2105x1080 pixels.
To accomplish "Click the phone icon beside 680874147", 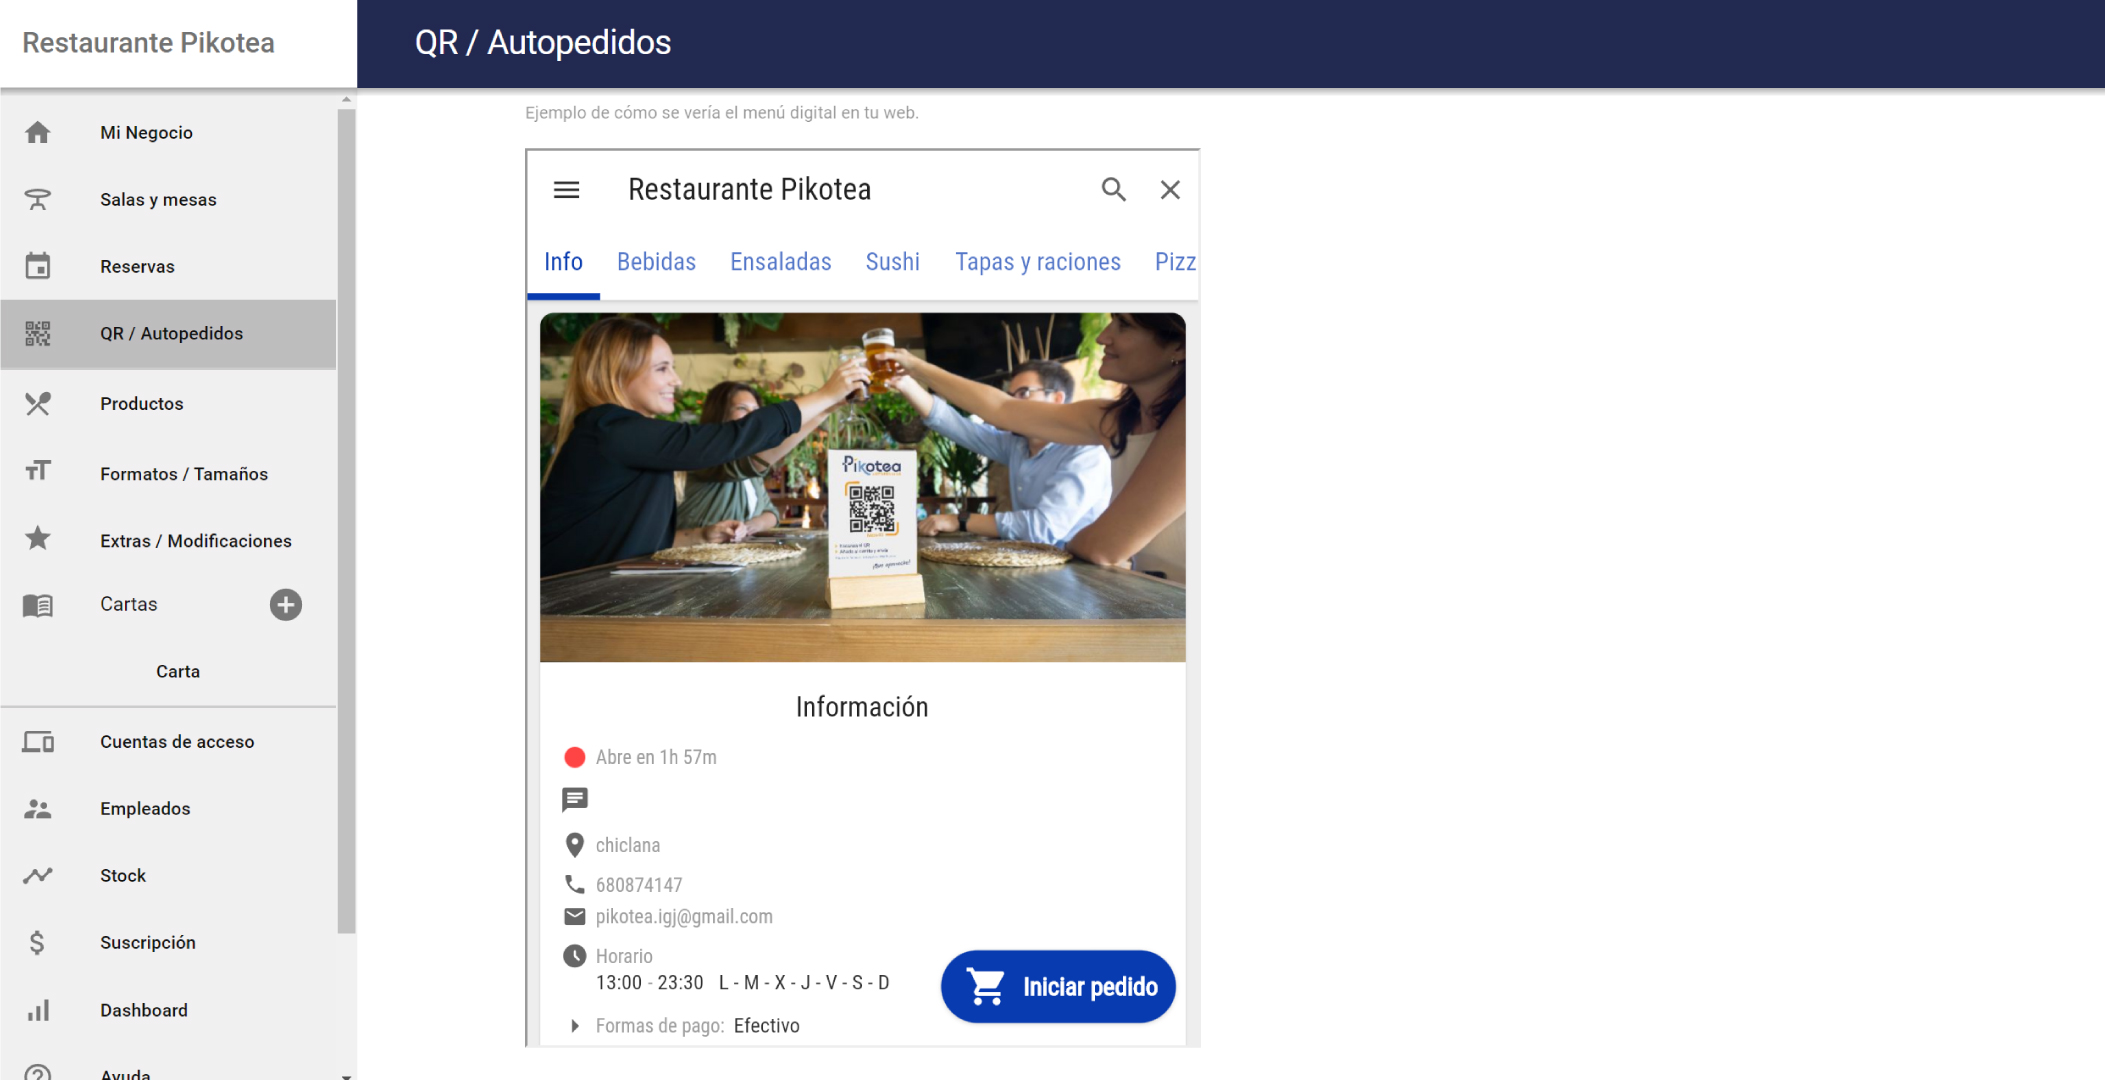I will (x=575, y=884).
